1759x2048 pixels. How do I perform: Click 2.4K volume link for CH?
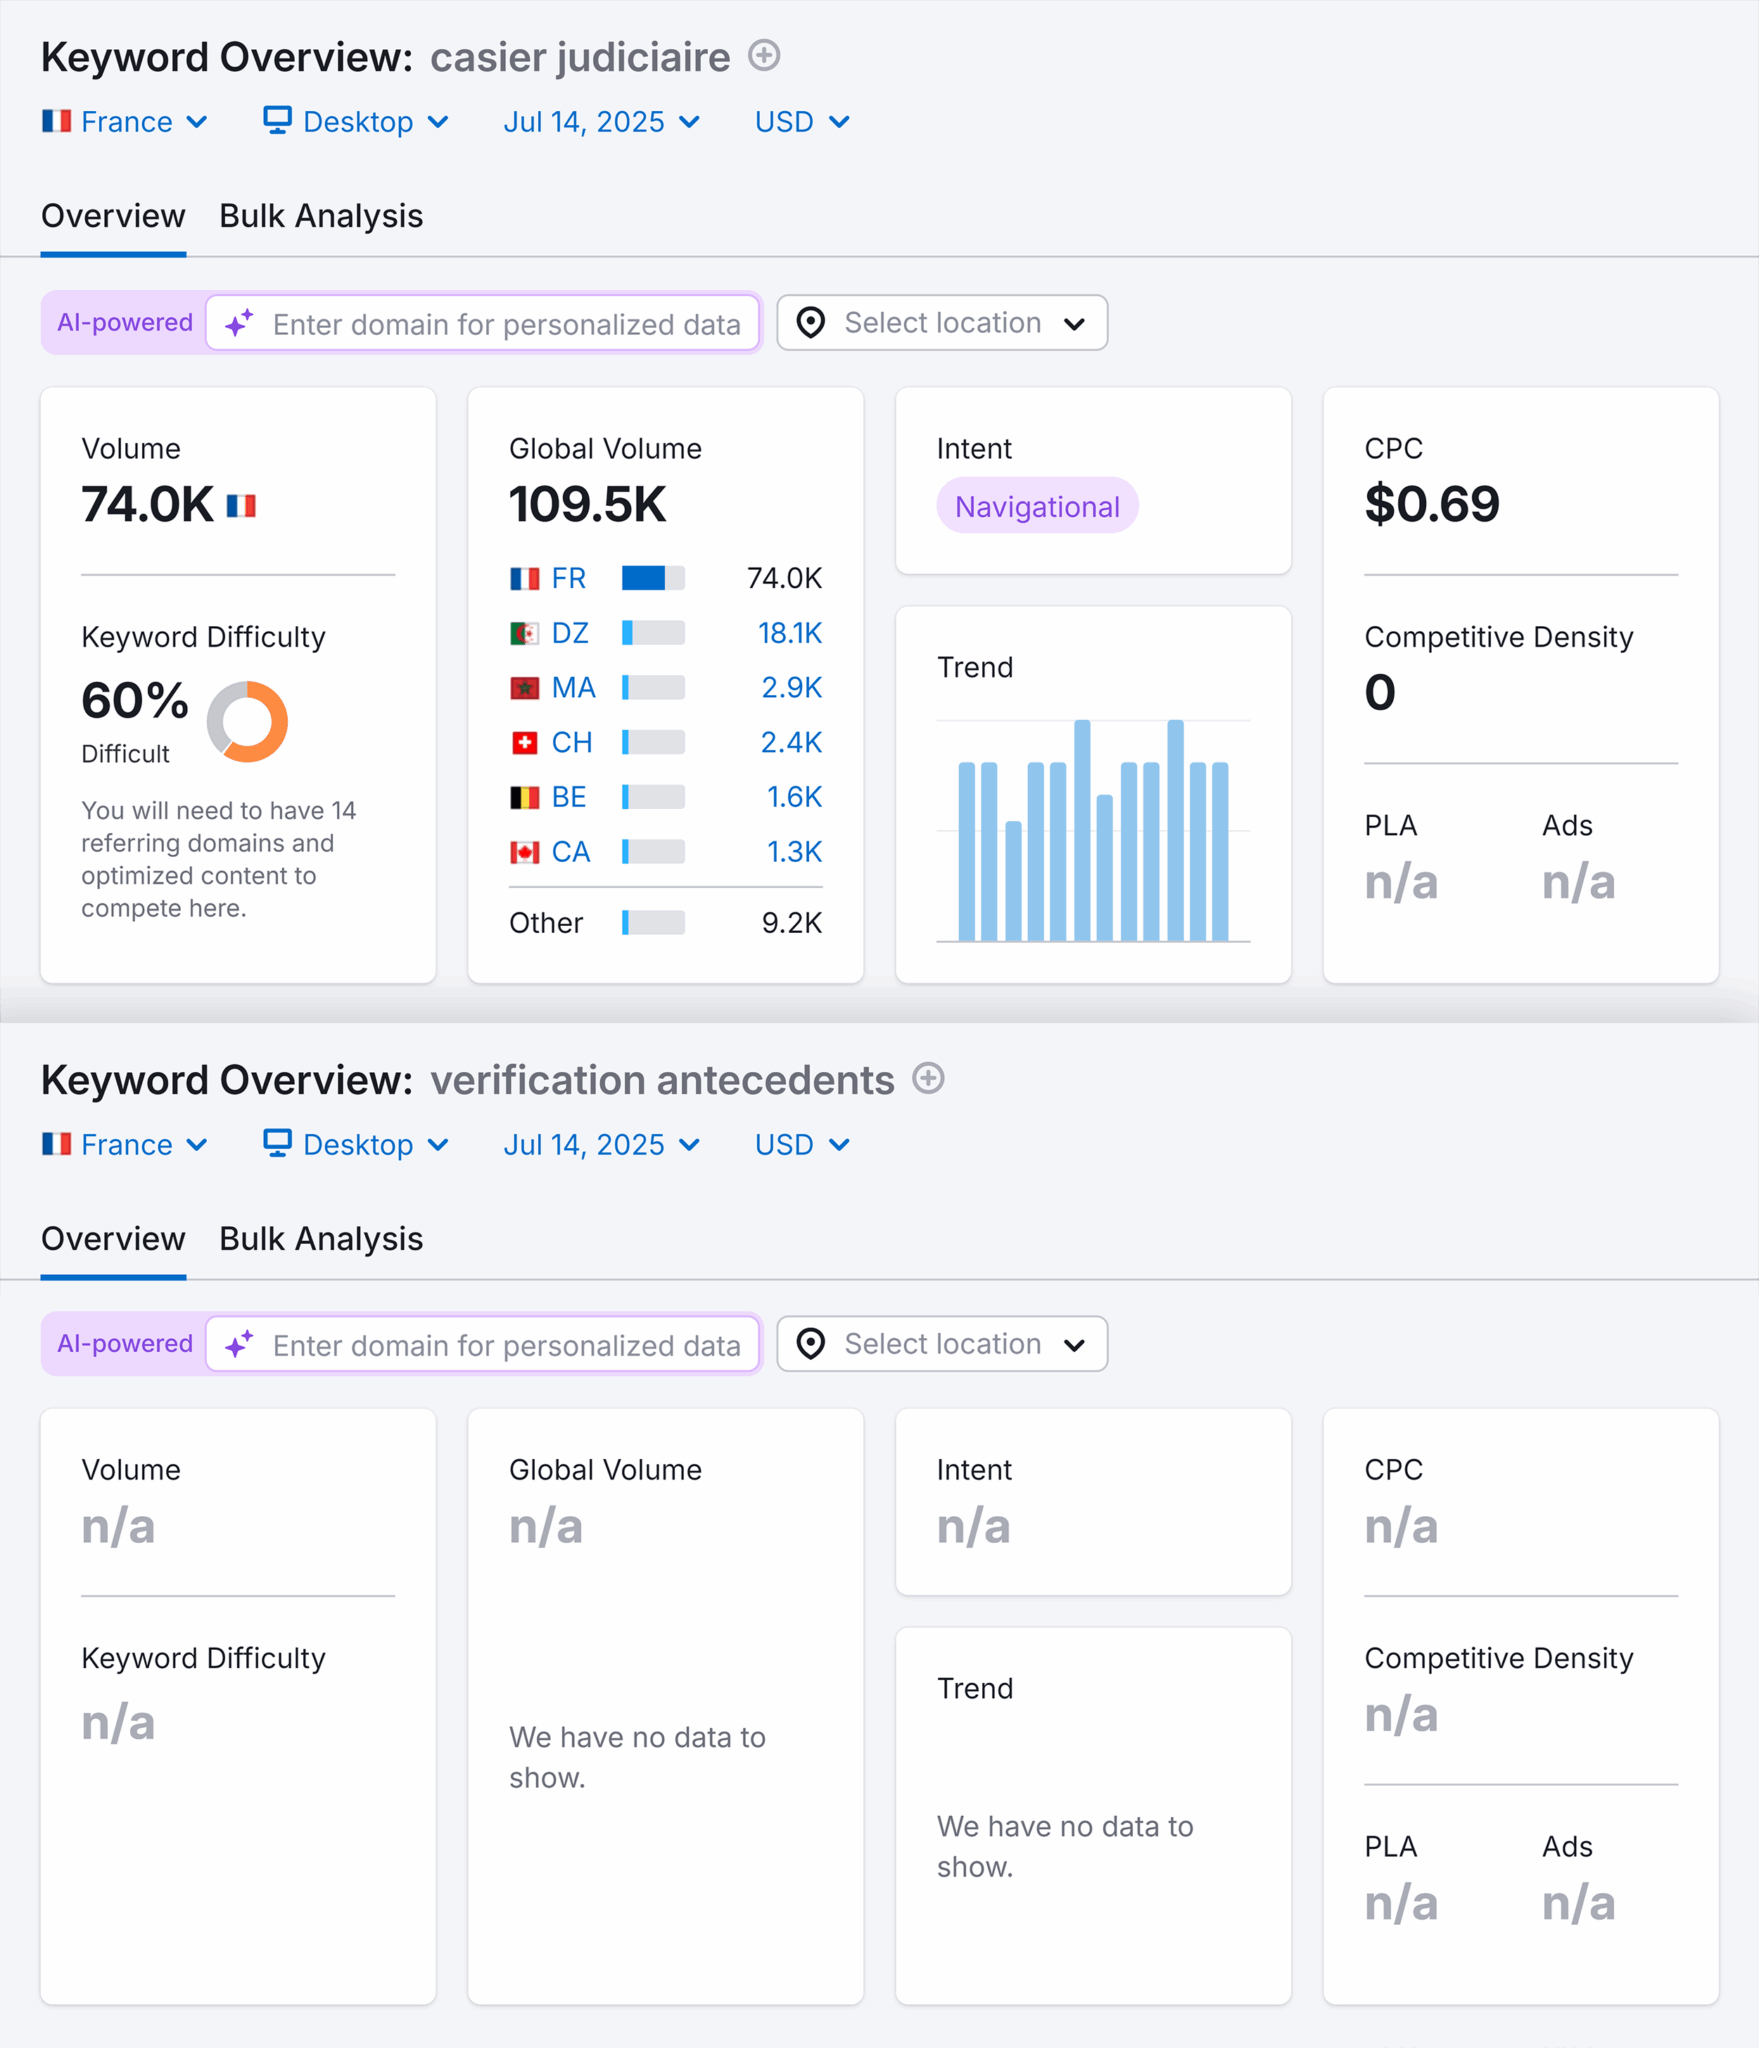pyautogui.click(x=791, y=742)
